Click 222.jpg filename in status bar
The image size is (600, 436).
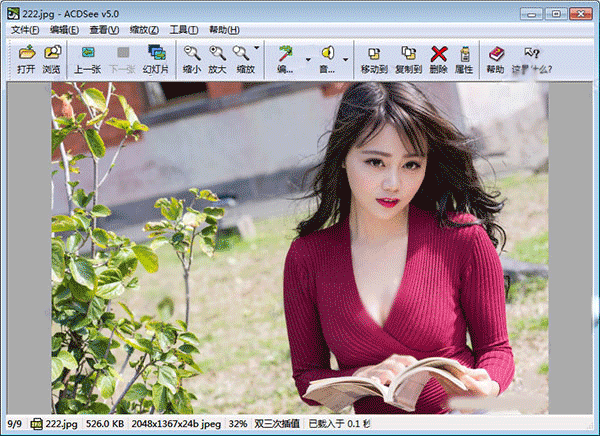click(x=61, y=424)
